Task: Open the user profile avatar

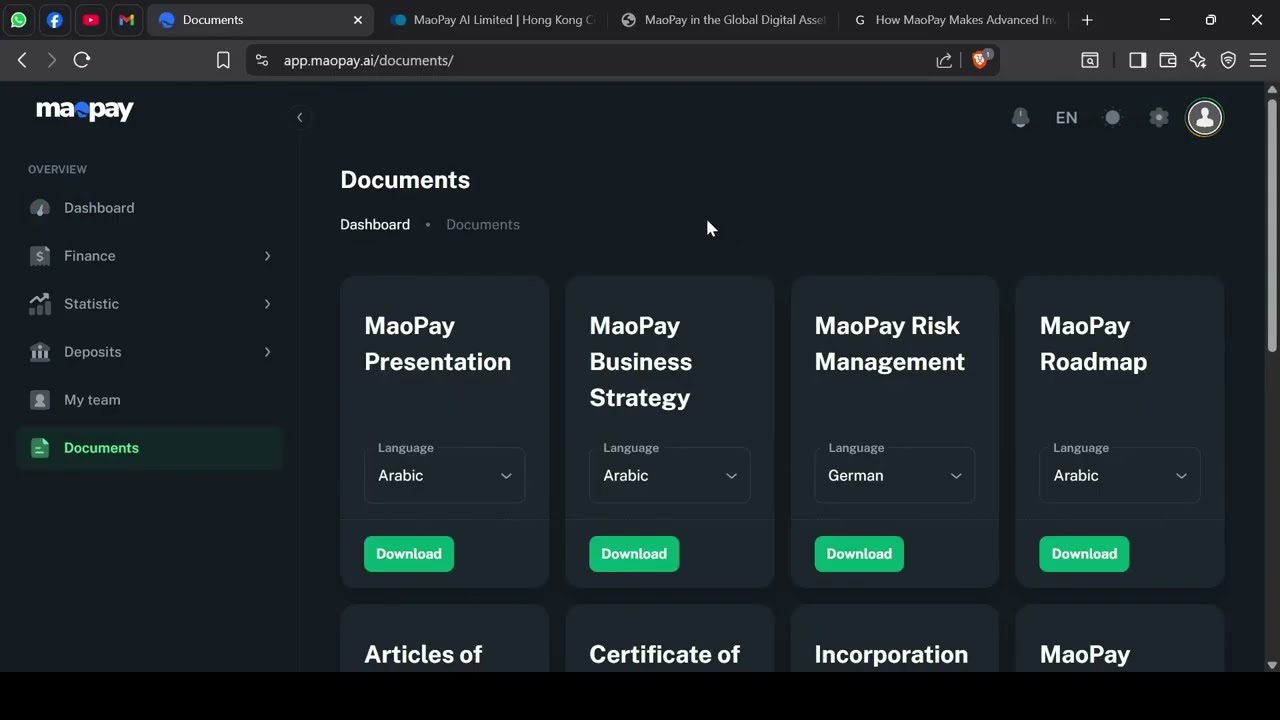Action: coord(1204,118)
